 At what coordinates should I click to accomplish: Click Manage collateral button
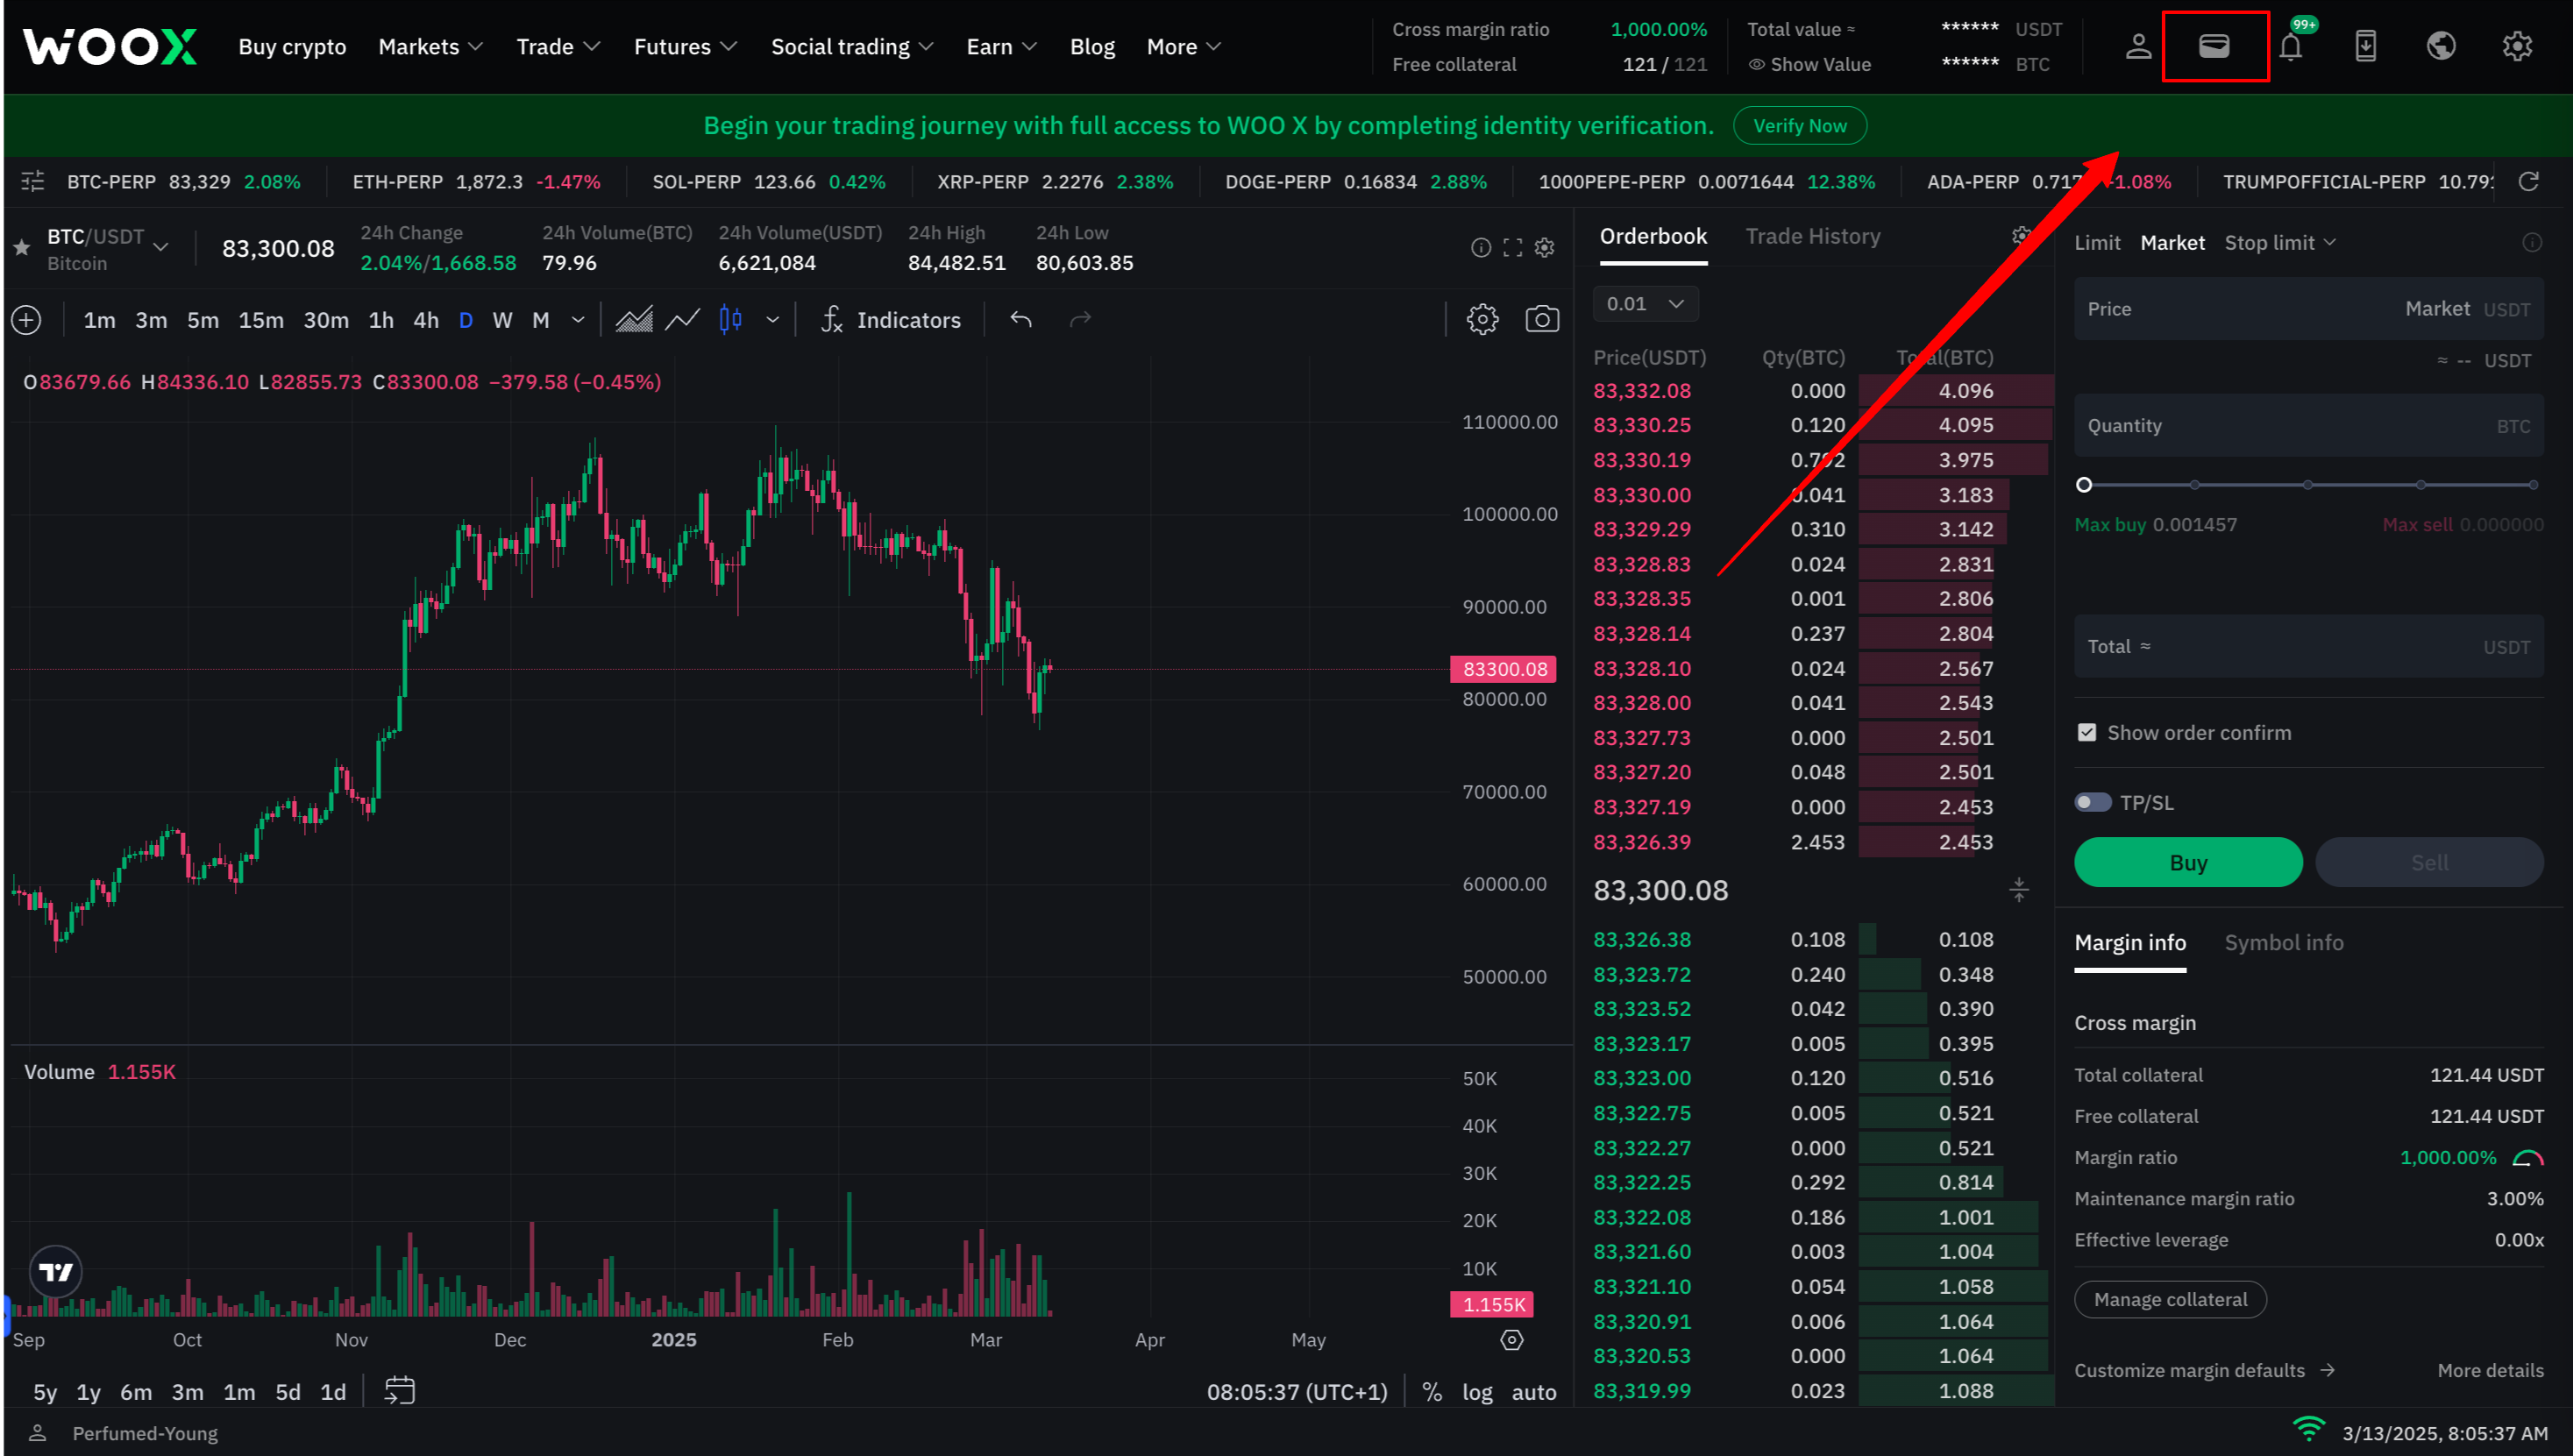pos(2169,1299)
